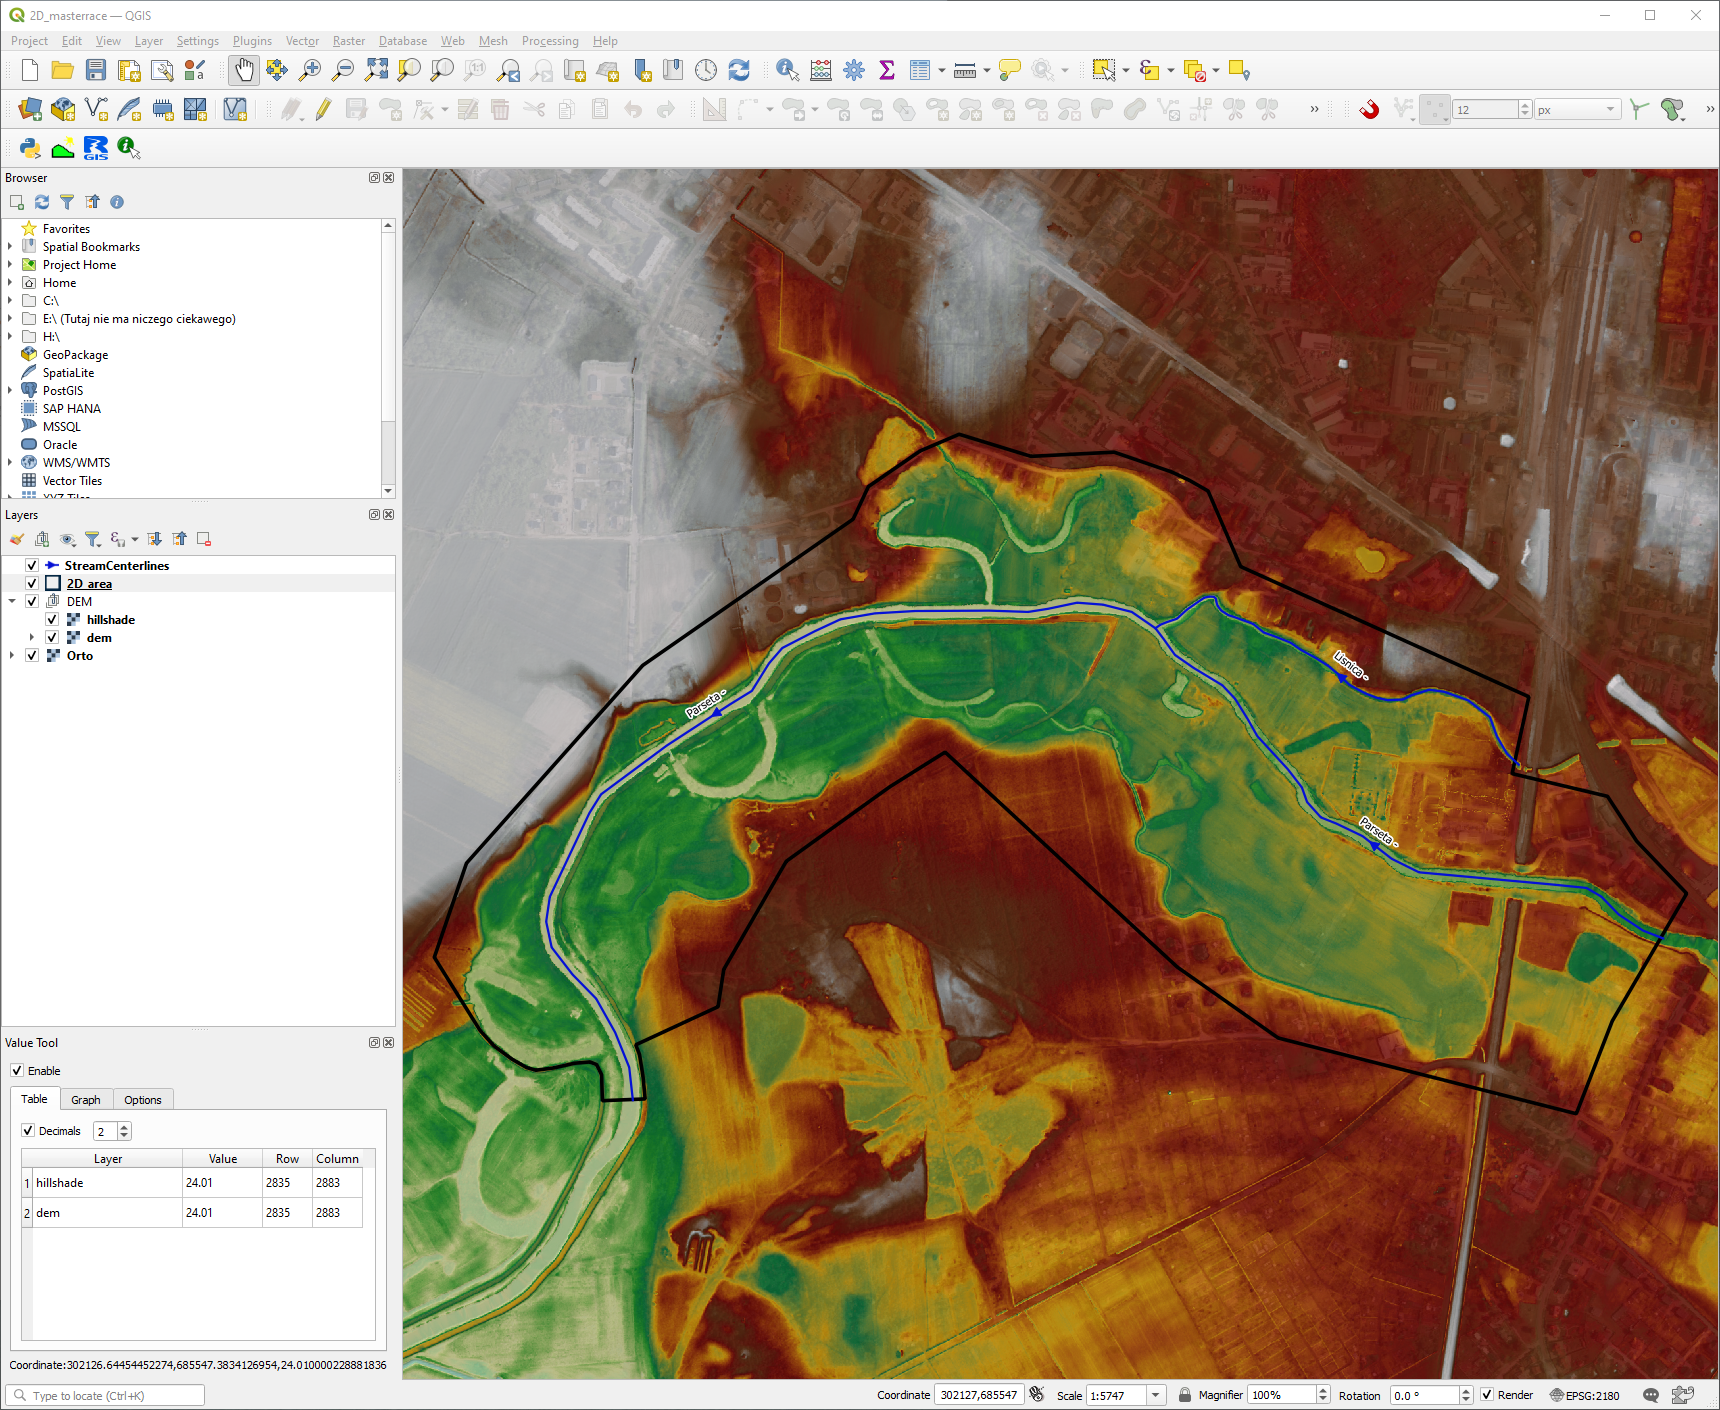
Task: Click the Refresh map icon
Action: coord(739,70)
